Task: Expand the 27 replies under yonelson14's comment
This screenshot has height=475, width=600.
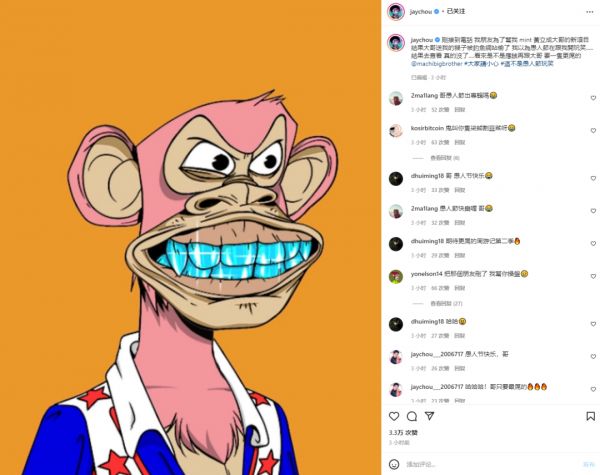Action: [x=446, y=304]
